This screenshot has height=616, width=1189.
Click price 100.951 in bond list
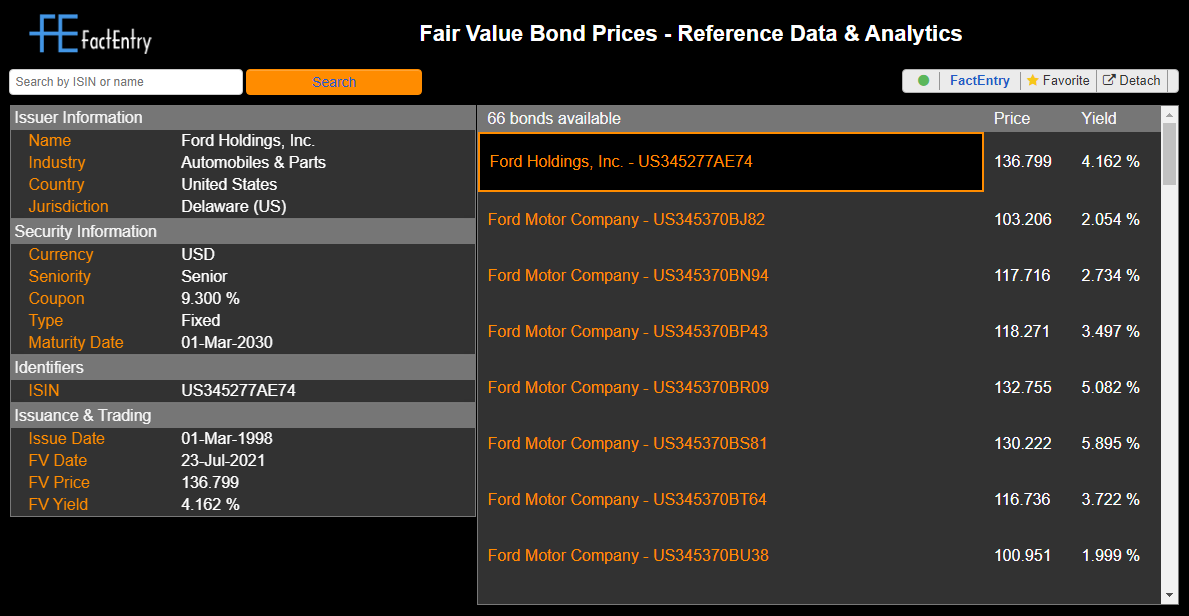pyautogui.click(x=1022, y=555)
